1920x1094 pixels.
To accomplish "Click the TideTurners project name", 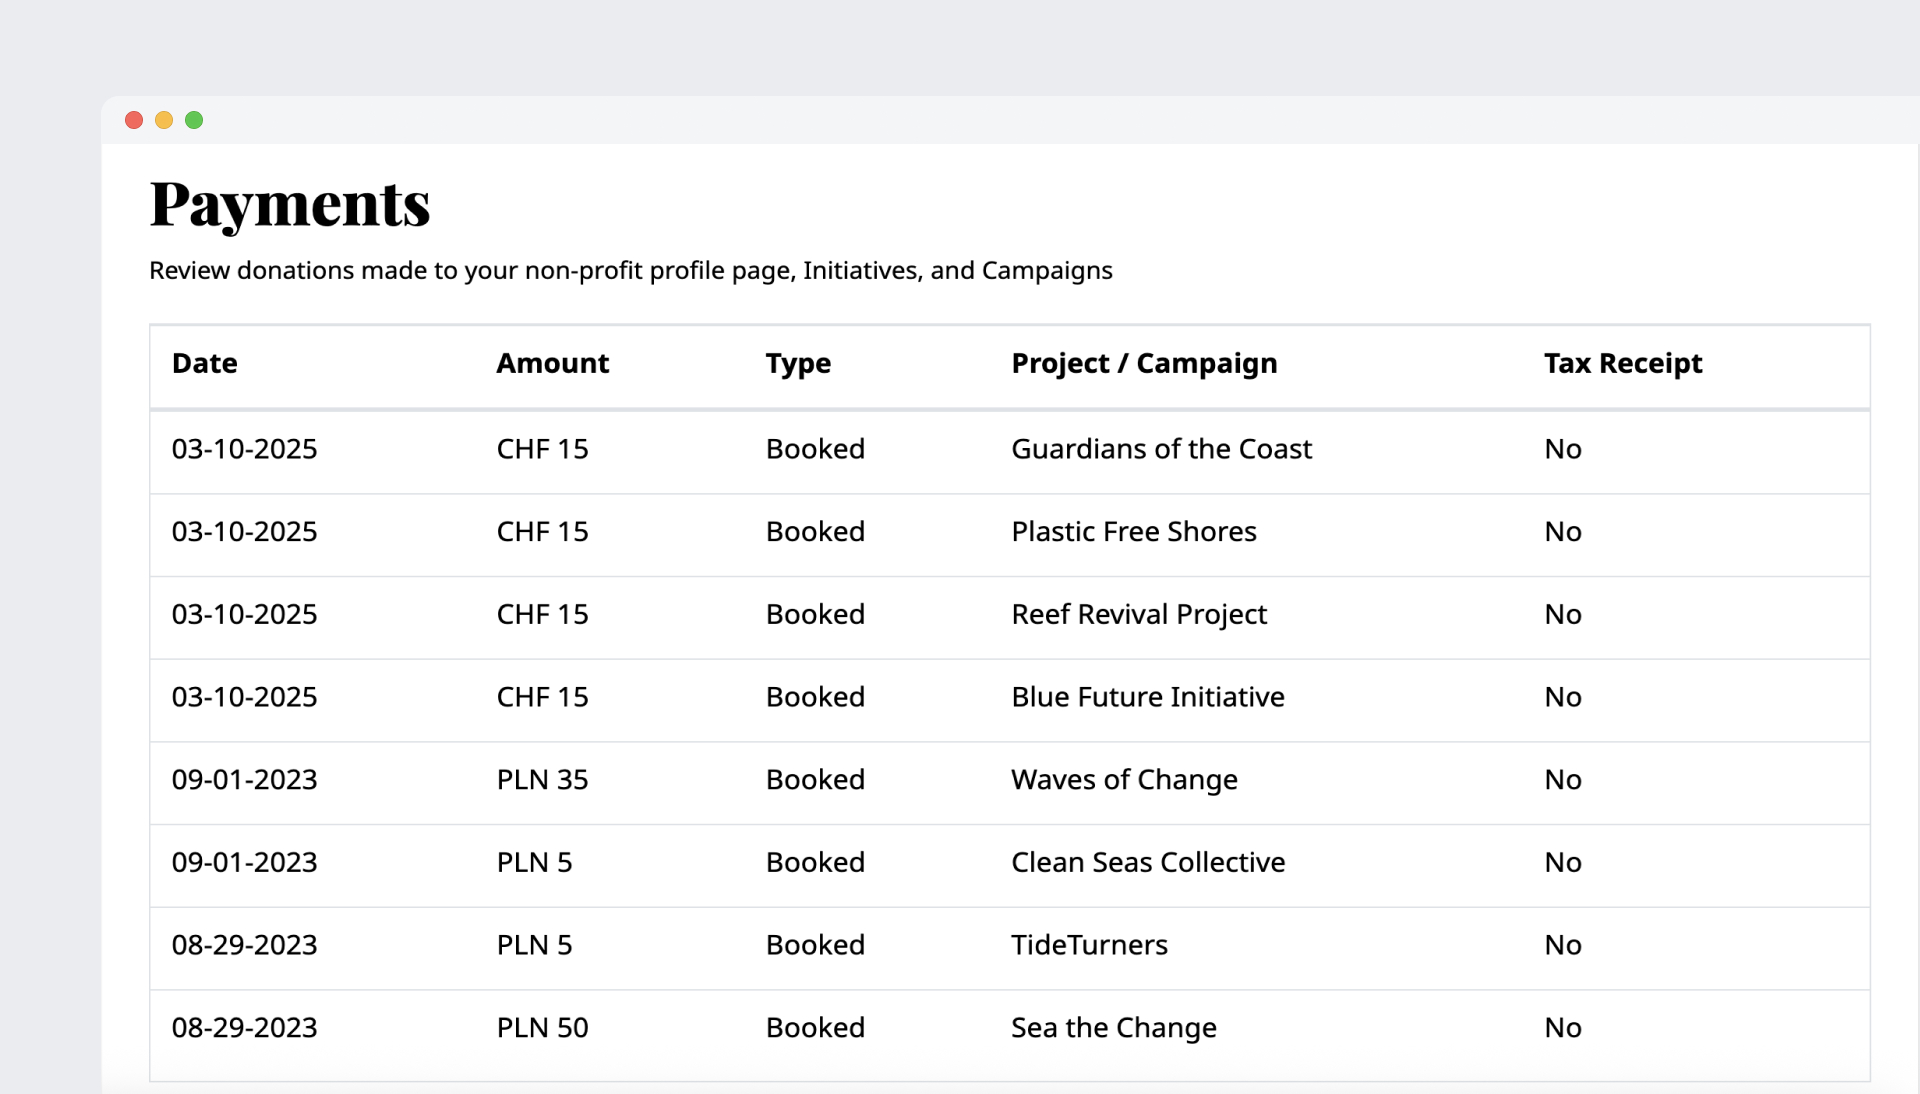I will (x=1088, y=945).
